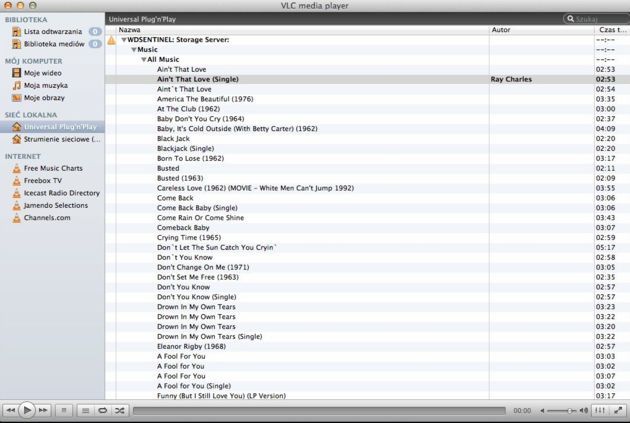This screenshot has height=423, width=630.
Task: Select Come Rain Or Come Shine
Action: [200, 218]
